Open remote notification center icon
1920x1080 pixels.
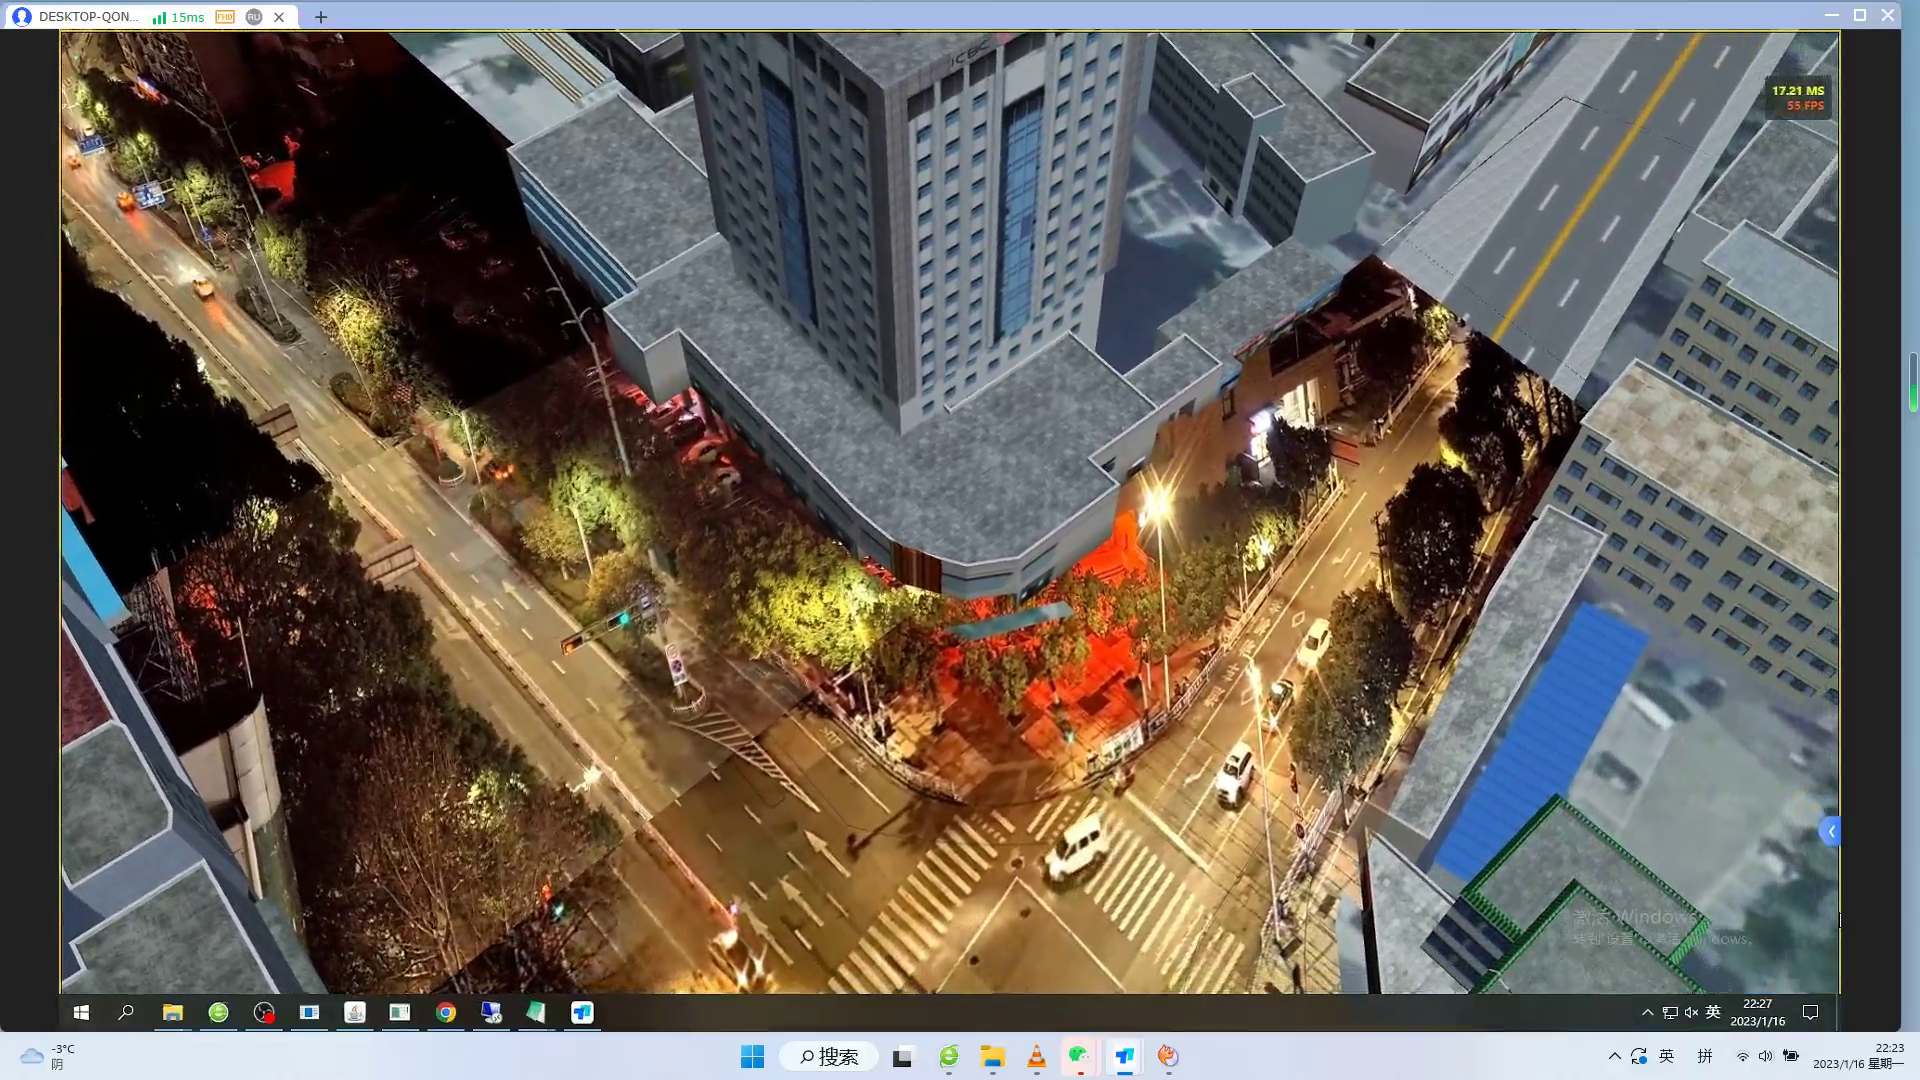1810,1013
